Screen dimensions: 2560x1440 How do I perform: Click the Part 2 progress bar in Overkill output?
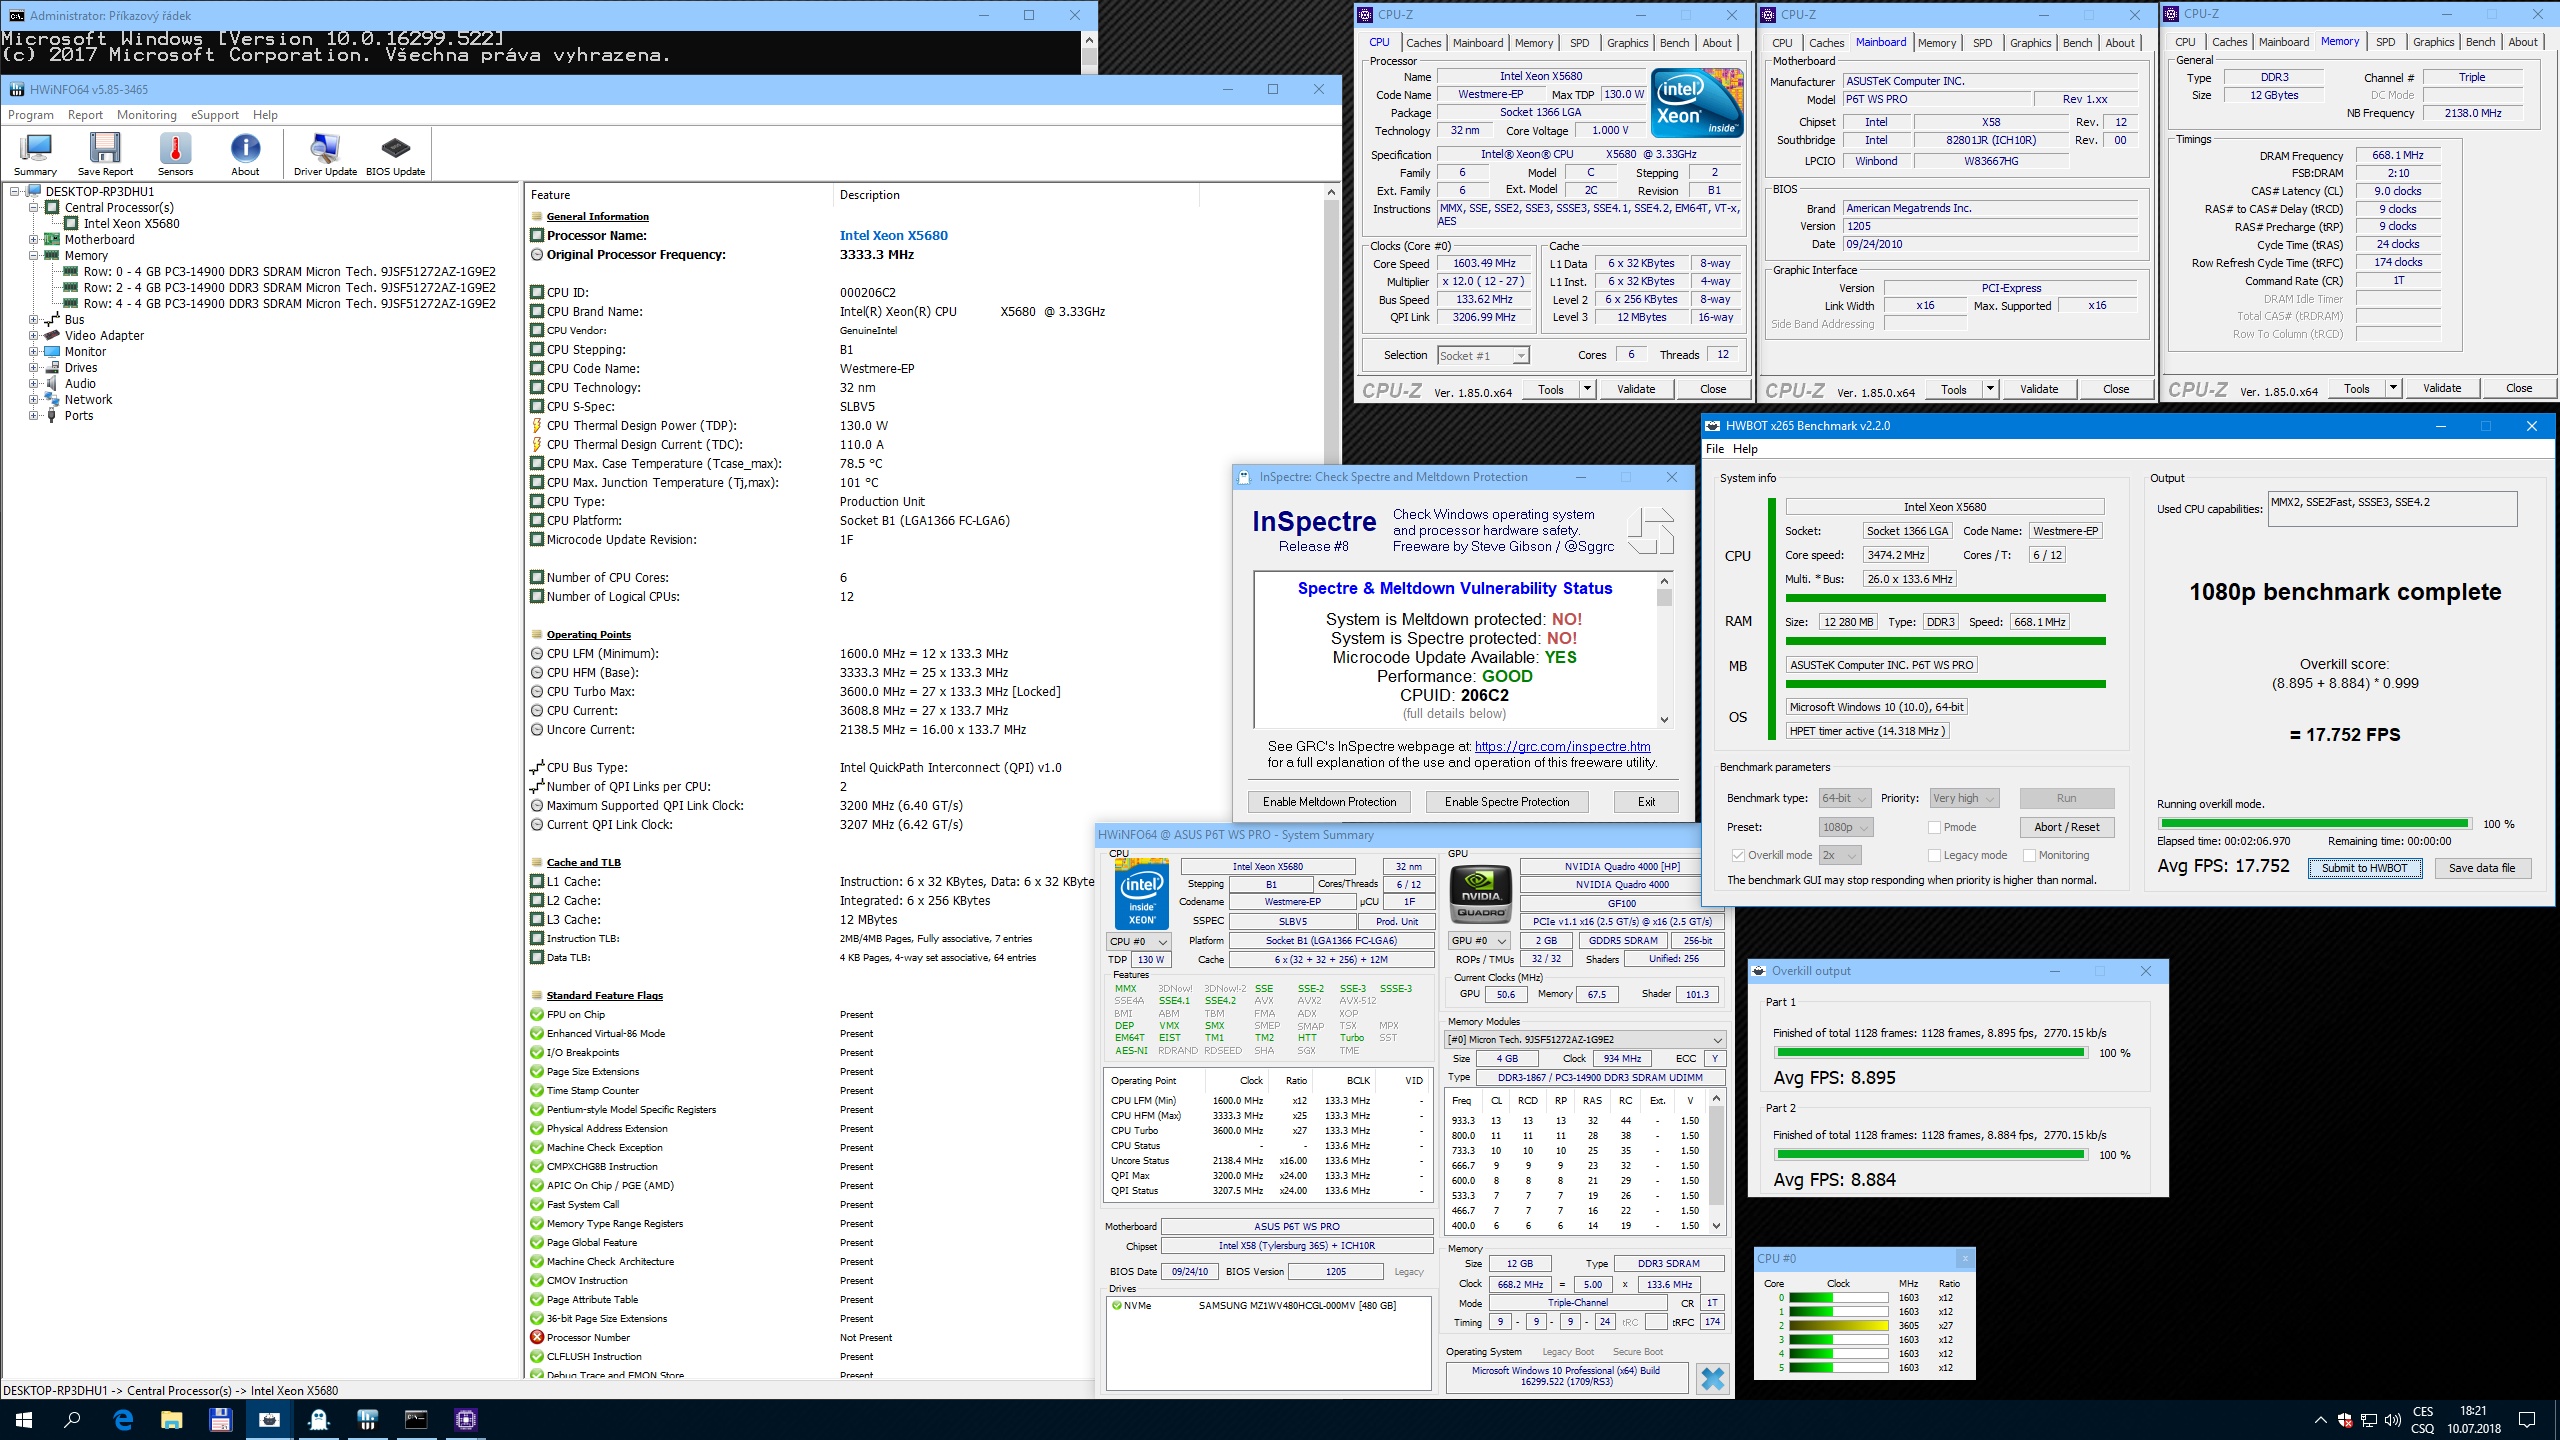(1929, 1155)
